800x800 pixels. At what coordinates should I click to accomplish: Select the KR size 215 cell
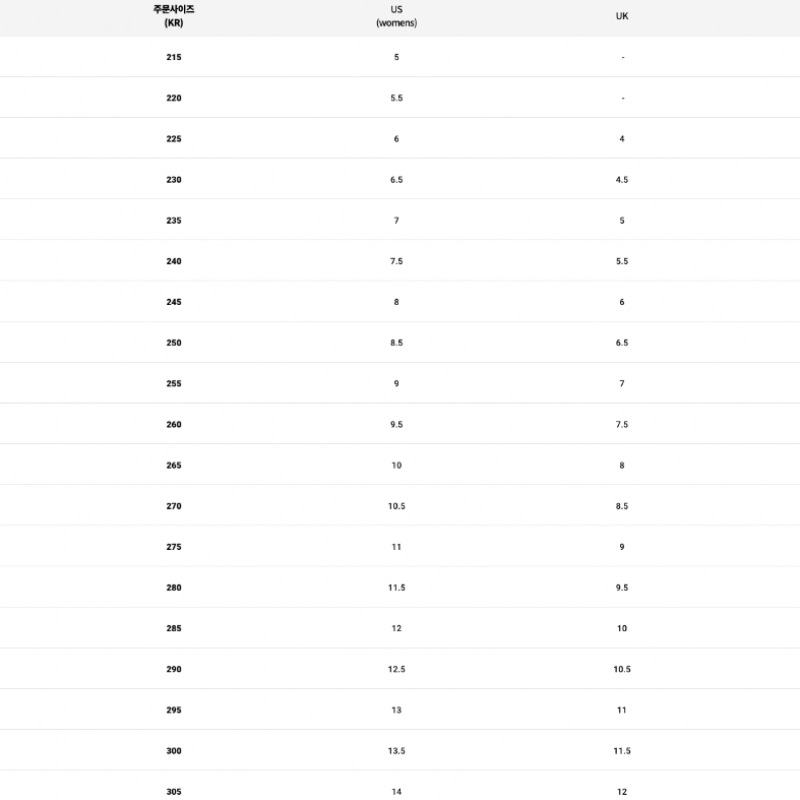pyautogui.click(x=174, y=57)
